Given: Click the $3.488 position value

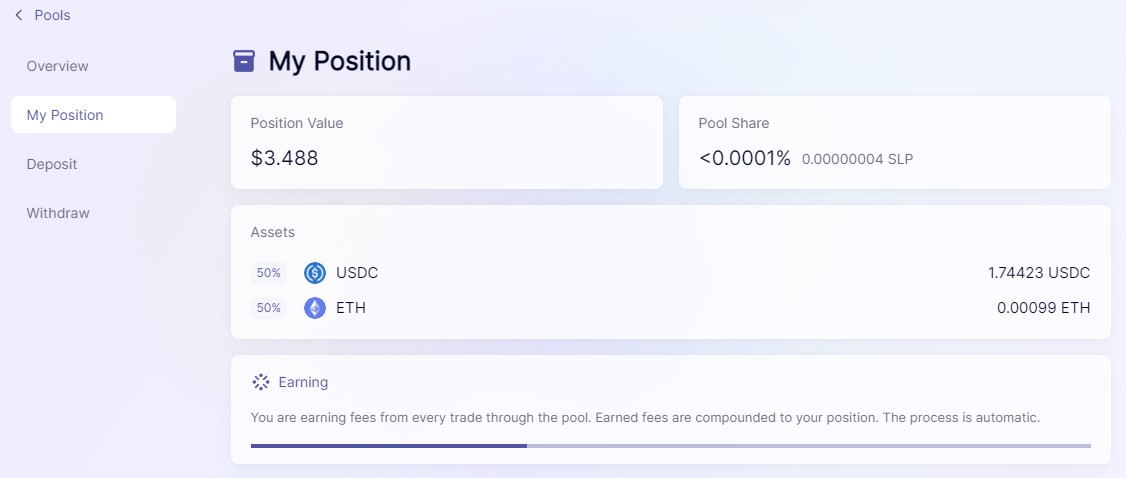Looking at the screenshot, I should tap(284, 158).
